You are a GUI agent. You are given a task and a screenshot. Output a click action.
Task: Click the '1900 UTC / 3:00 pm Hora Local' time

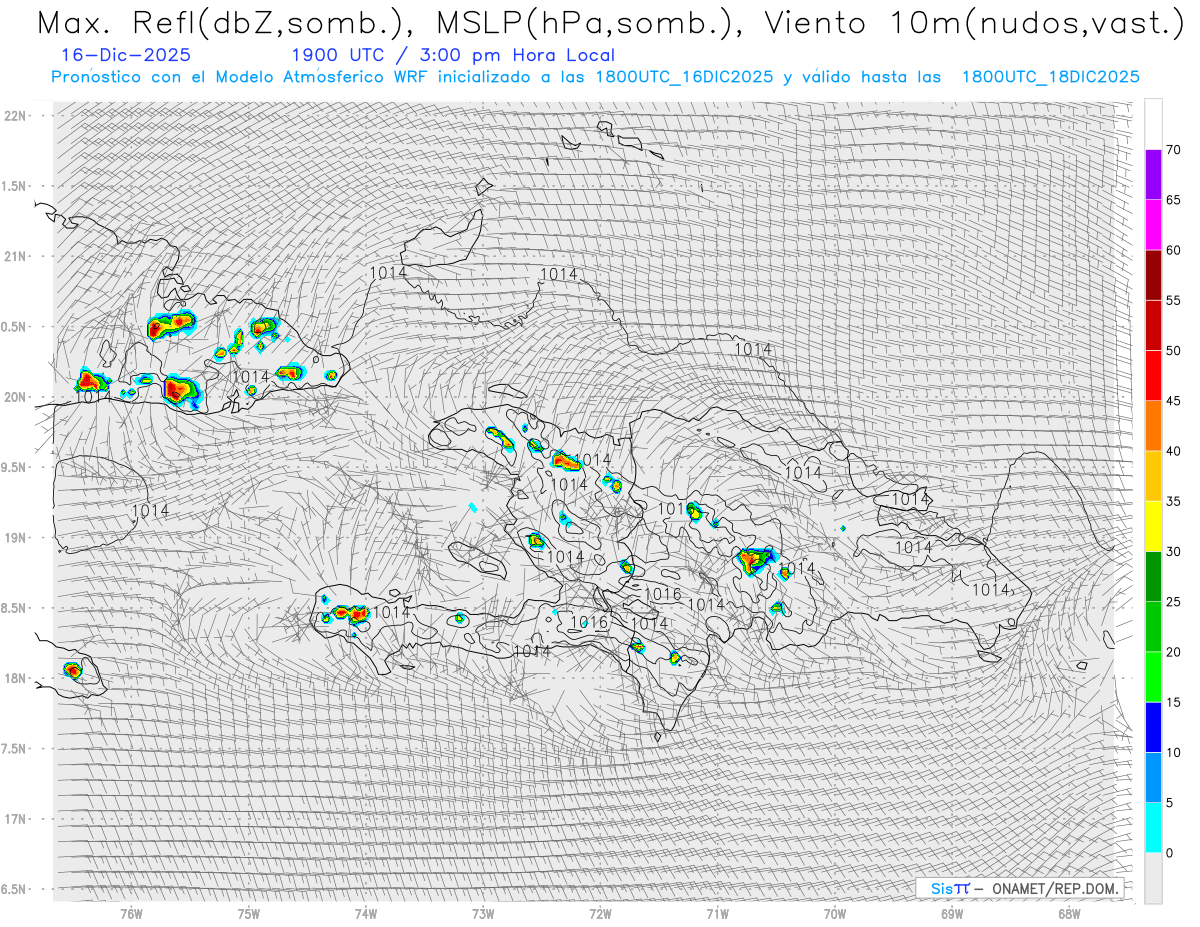(453, 56)
